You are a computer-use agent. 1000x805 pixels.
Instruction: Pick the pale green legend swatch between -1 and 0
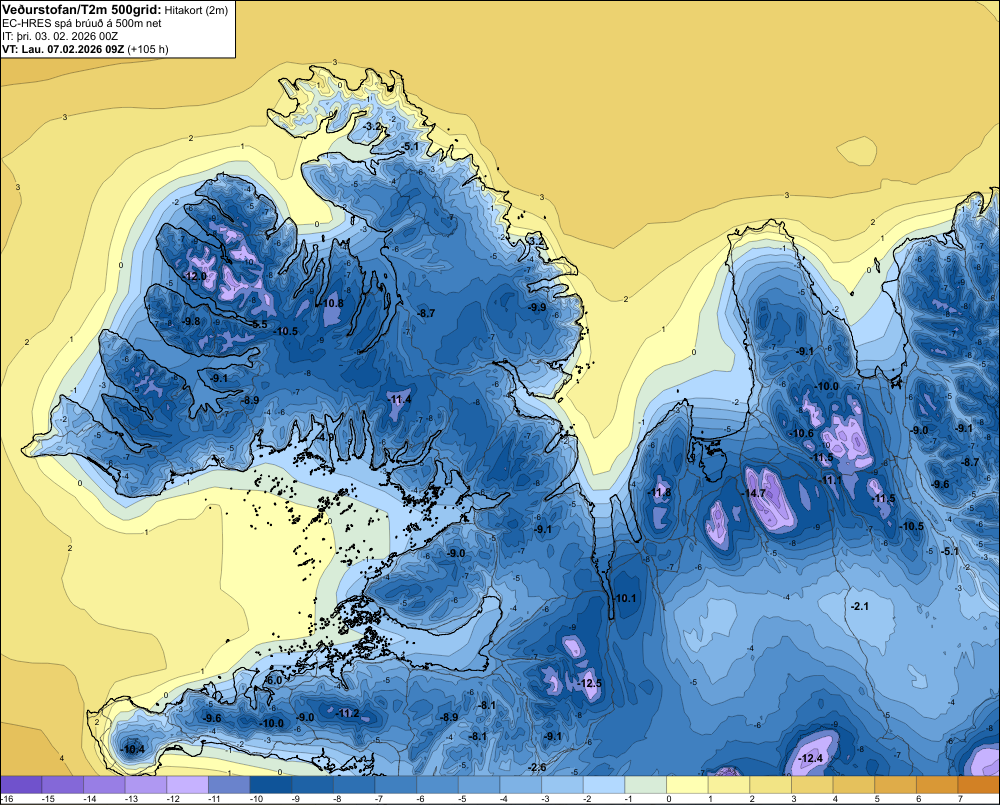point(645,785)
